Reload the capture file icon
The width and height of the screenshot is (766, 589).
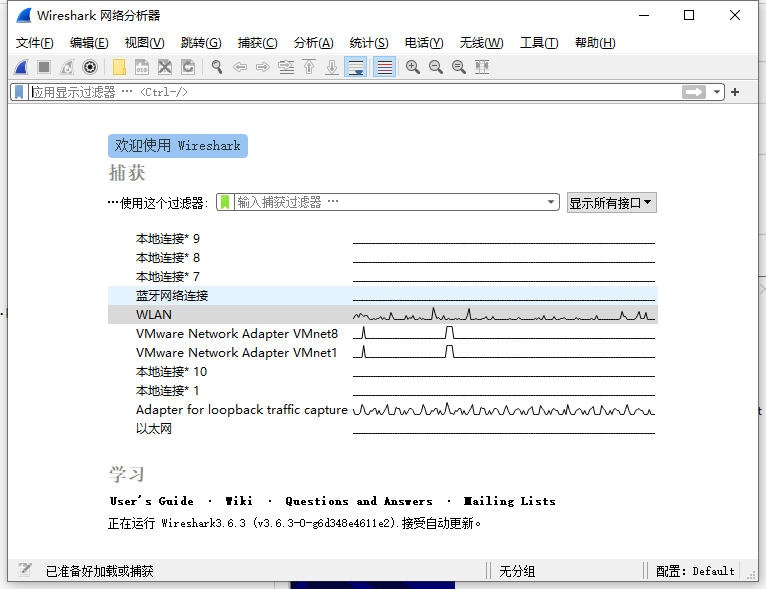pyautogui.click(x=188, y=67)
